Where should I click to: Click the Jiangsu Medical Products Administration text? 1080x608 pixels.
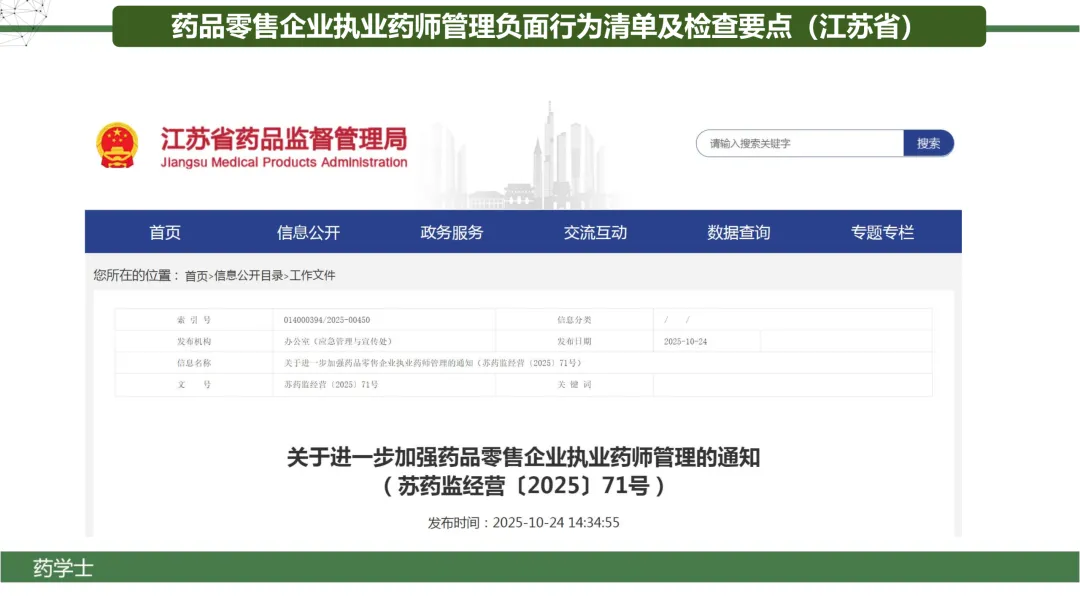point(284,163)
